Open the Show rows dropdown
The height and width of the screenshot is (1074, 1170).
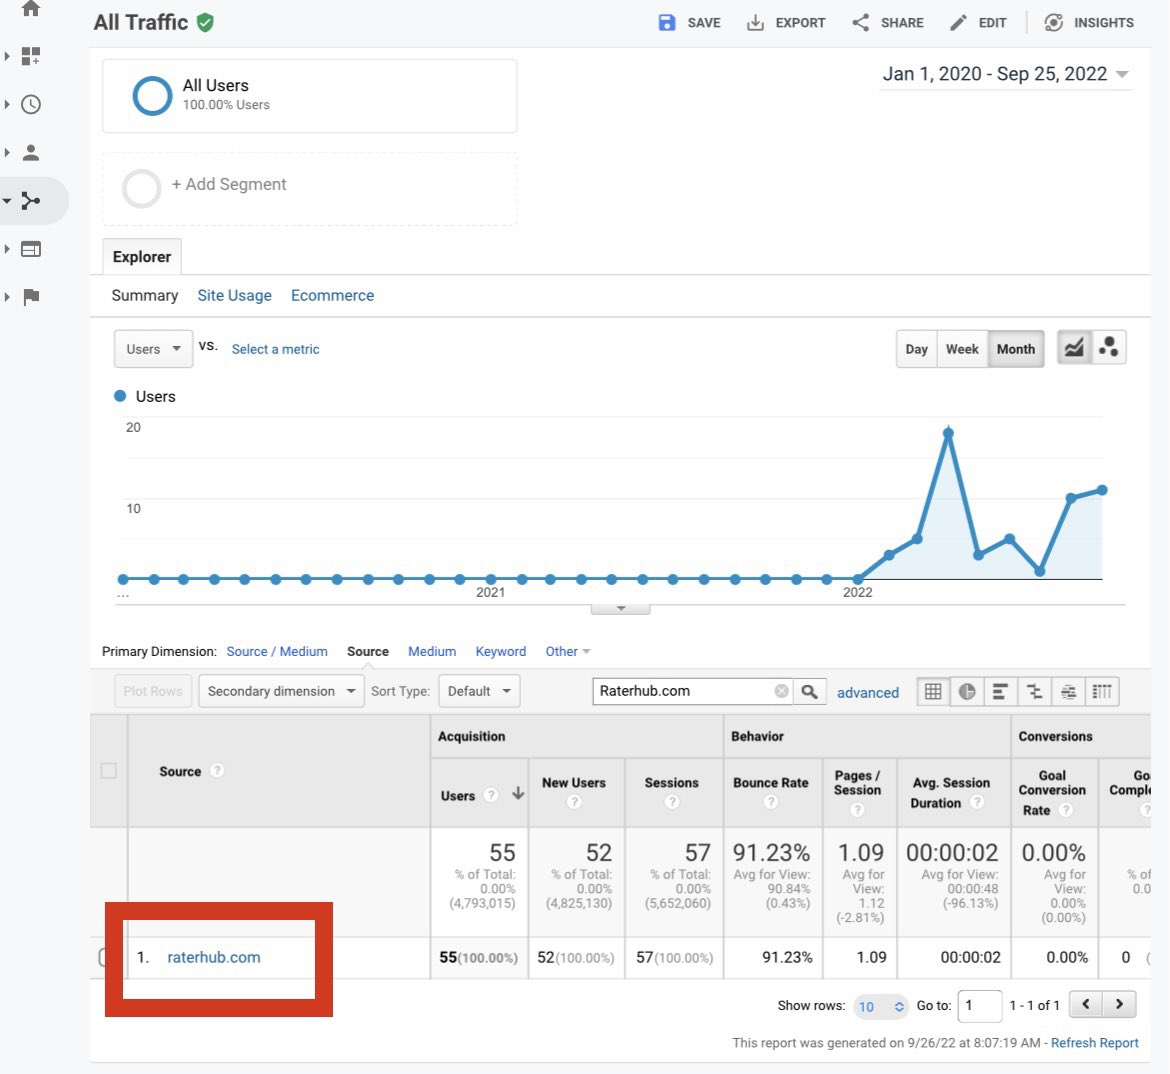coord(880,1006)
